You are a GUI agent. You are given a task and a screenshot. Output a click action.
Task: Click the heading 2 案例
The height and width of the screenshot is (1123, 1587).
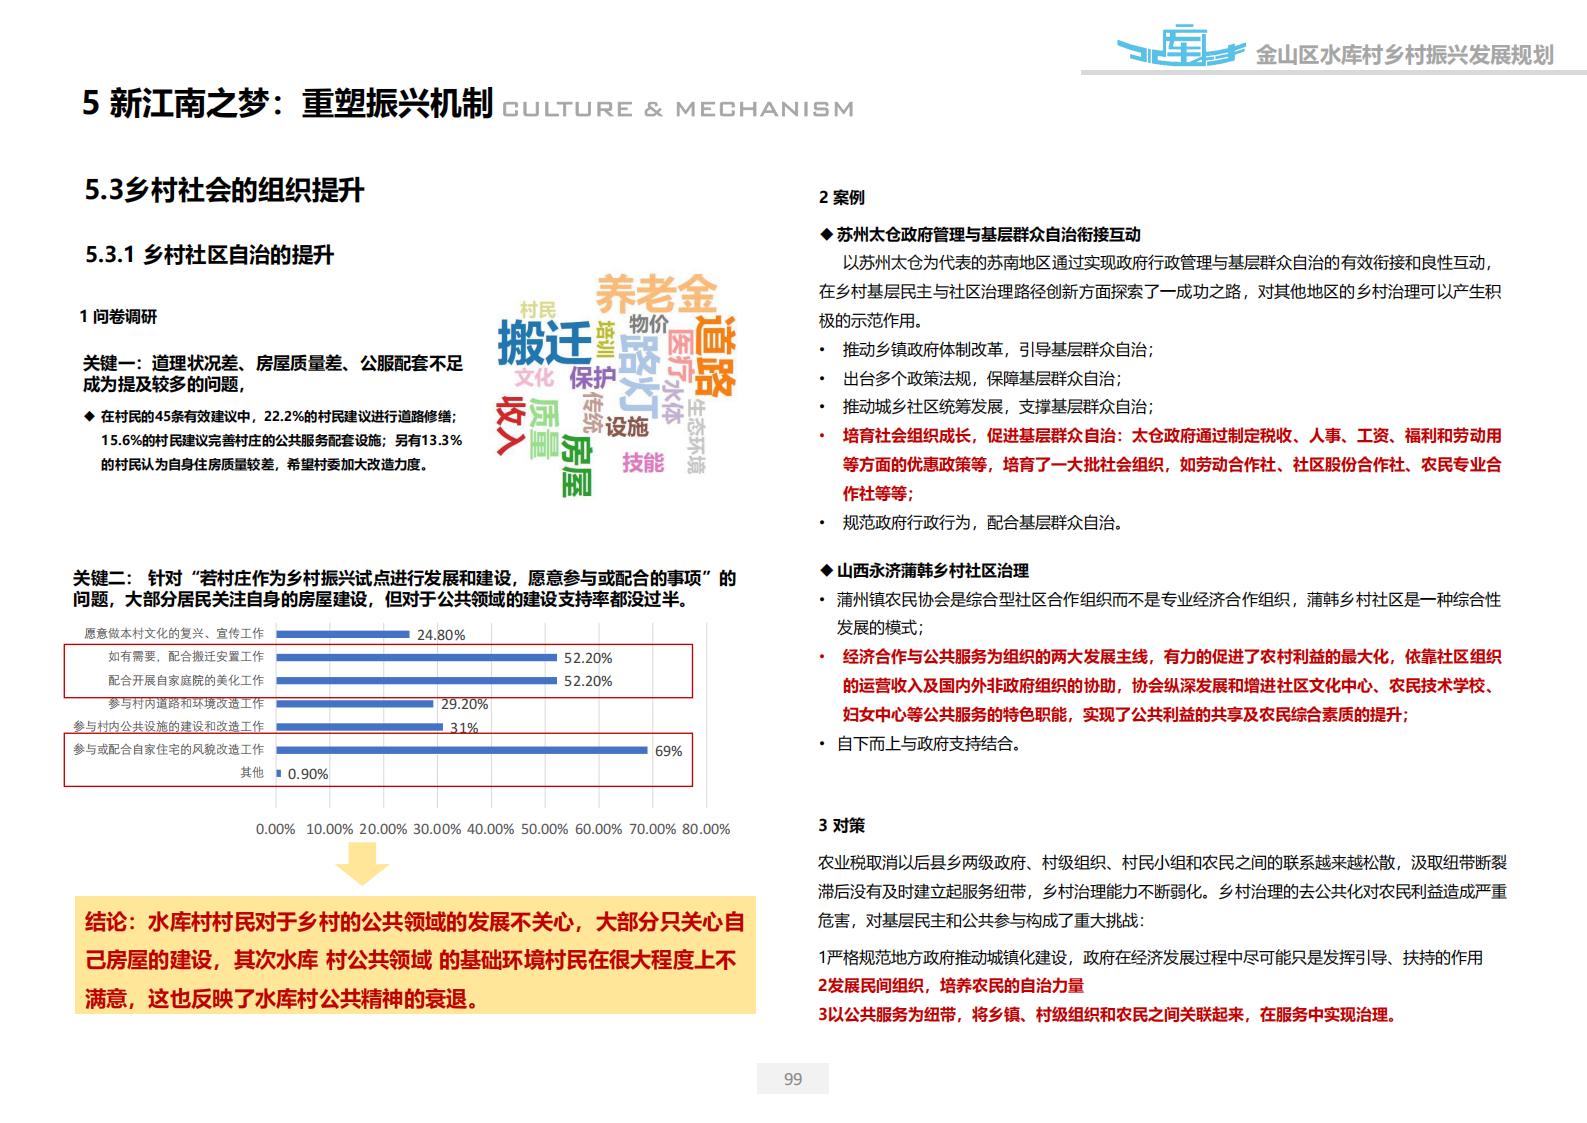pyautogui.click(x=842, y=198)
